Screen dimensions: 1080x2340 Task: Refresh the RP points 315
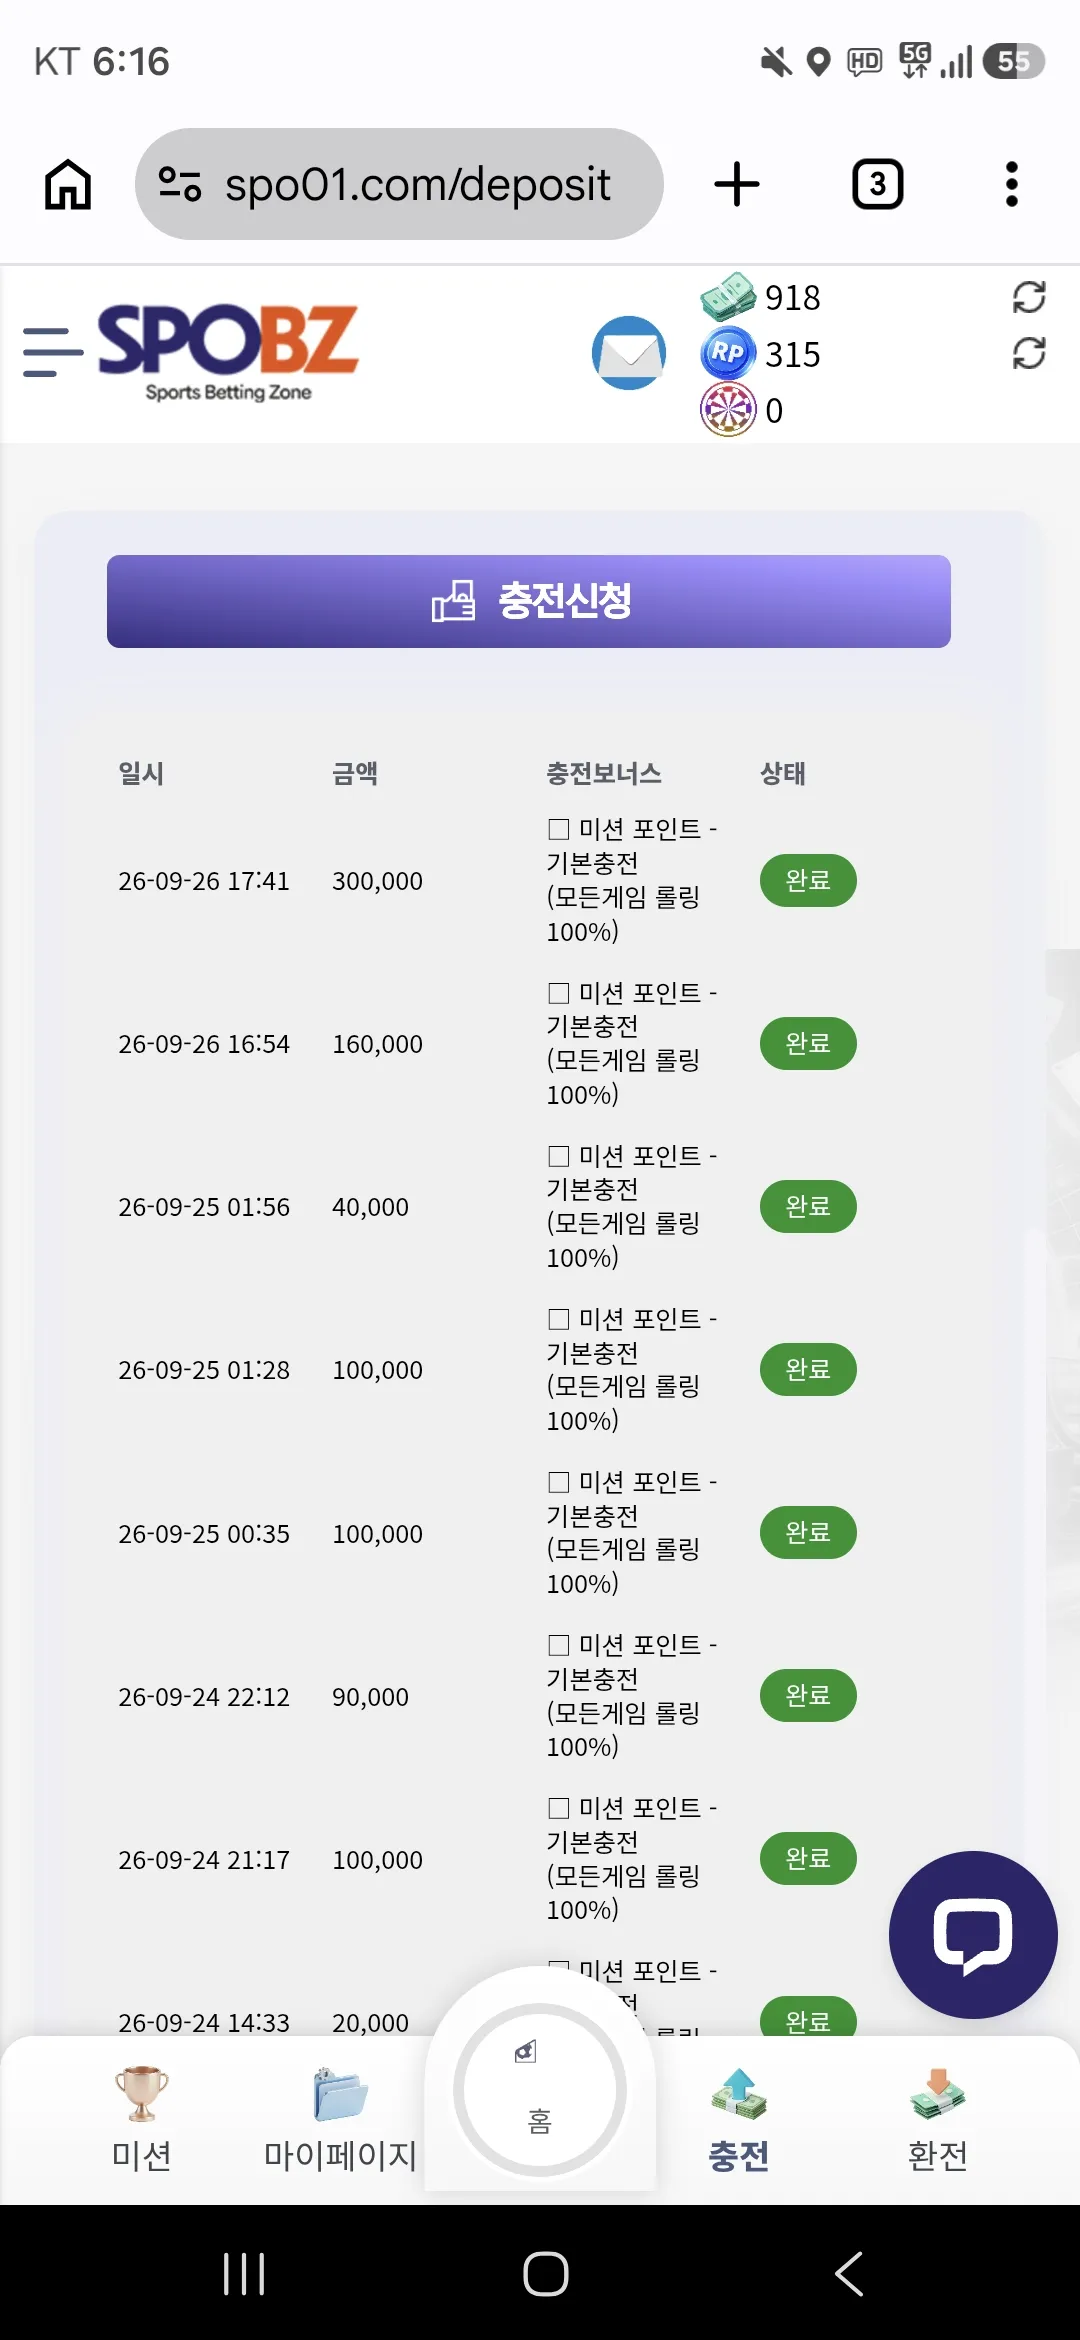(x=1029, y=353)
